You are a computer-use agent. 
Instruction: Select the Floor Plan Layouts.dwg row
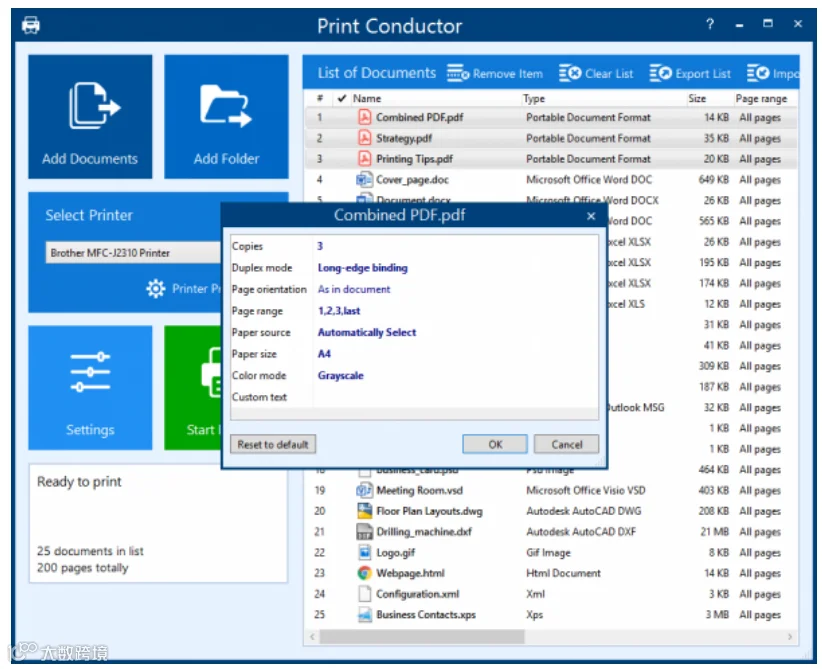tap(551, 511)
